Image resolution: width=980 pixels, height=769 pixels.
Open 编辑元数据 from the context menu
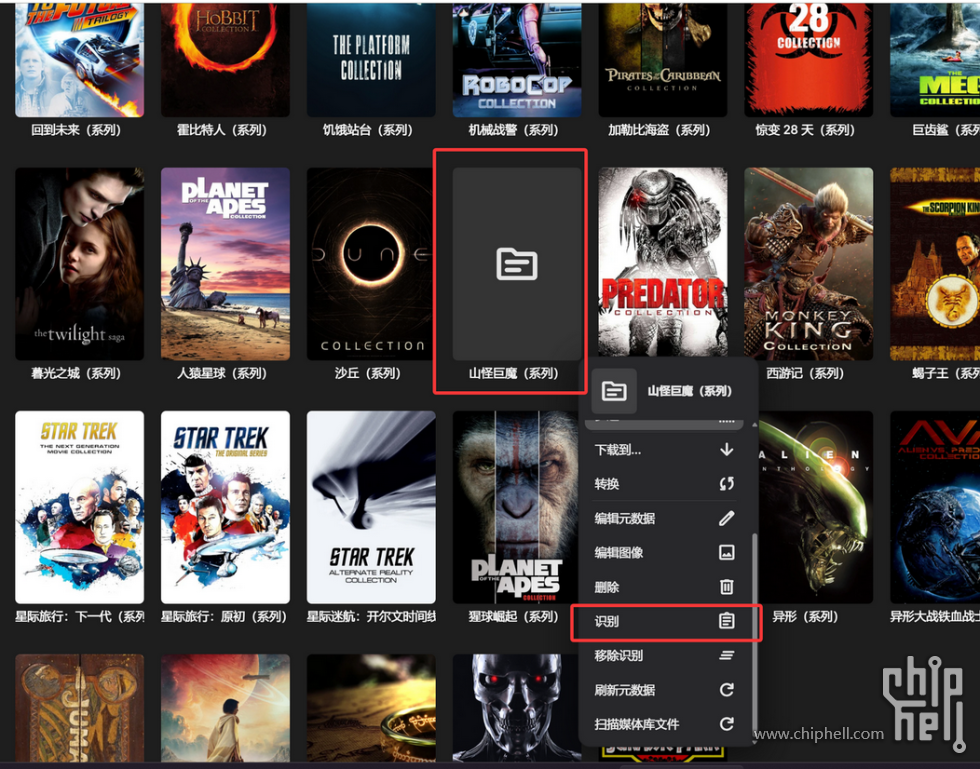click(664, 518)
